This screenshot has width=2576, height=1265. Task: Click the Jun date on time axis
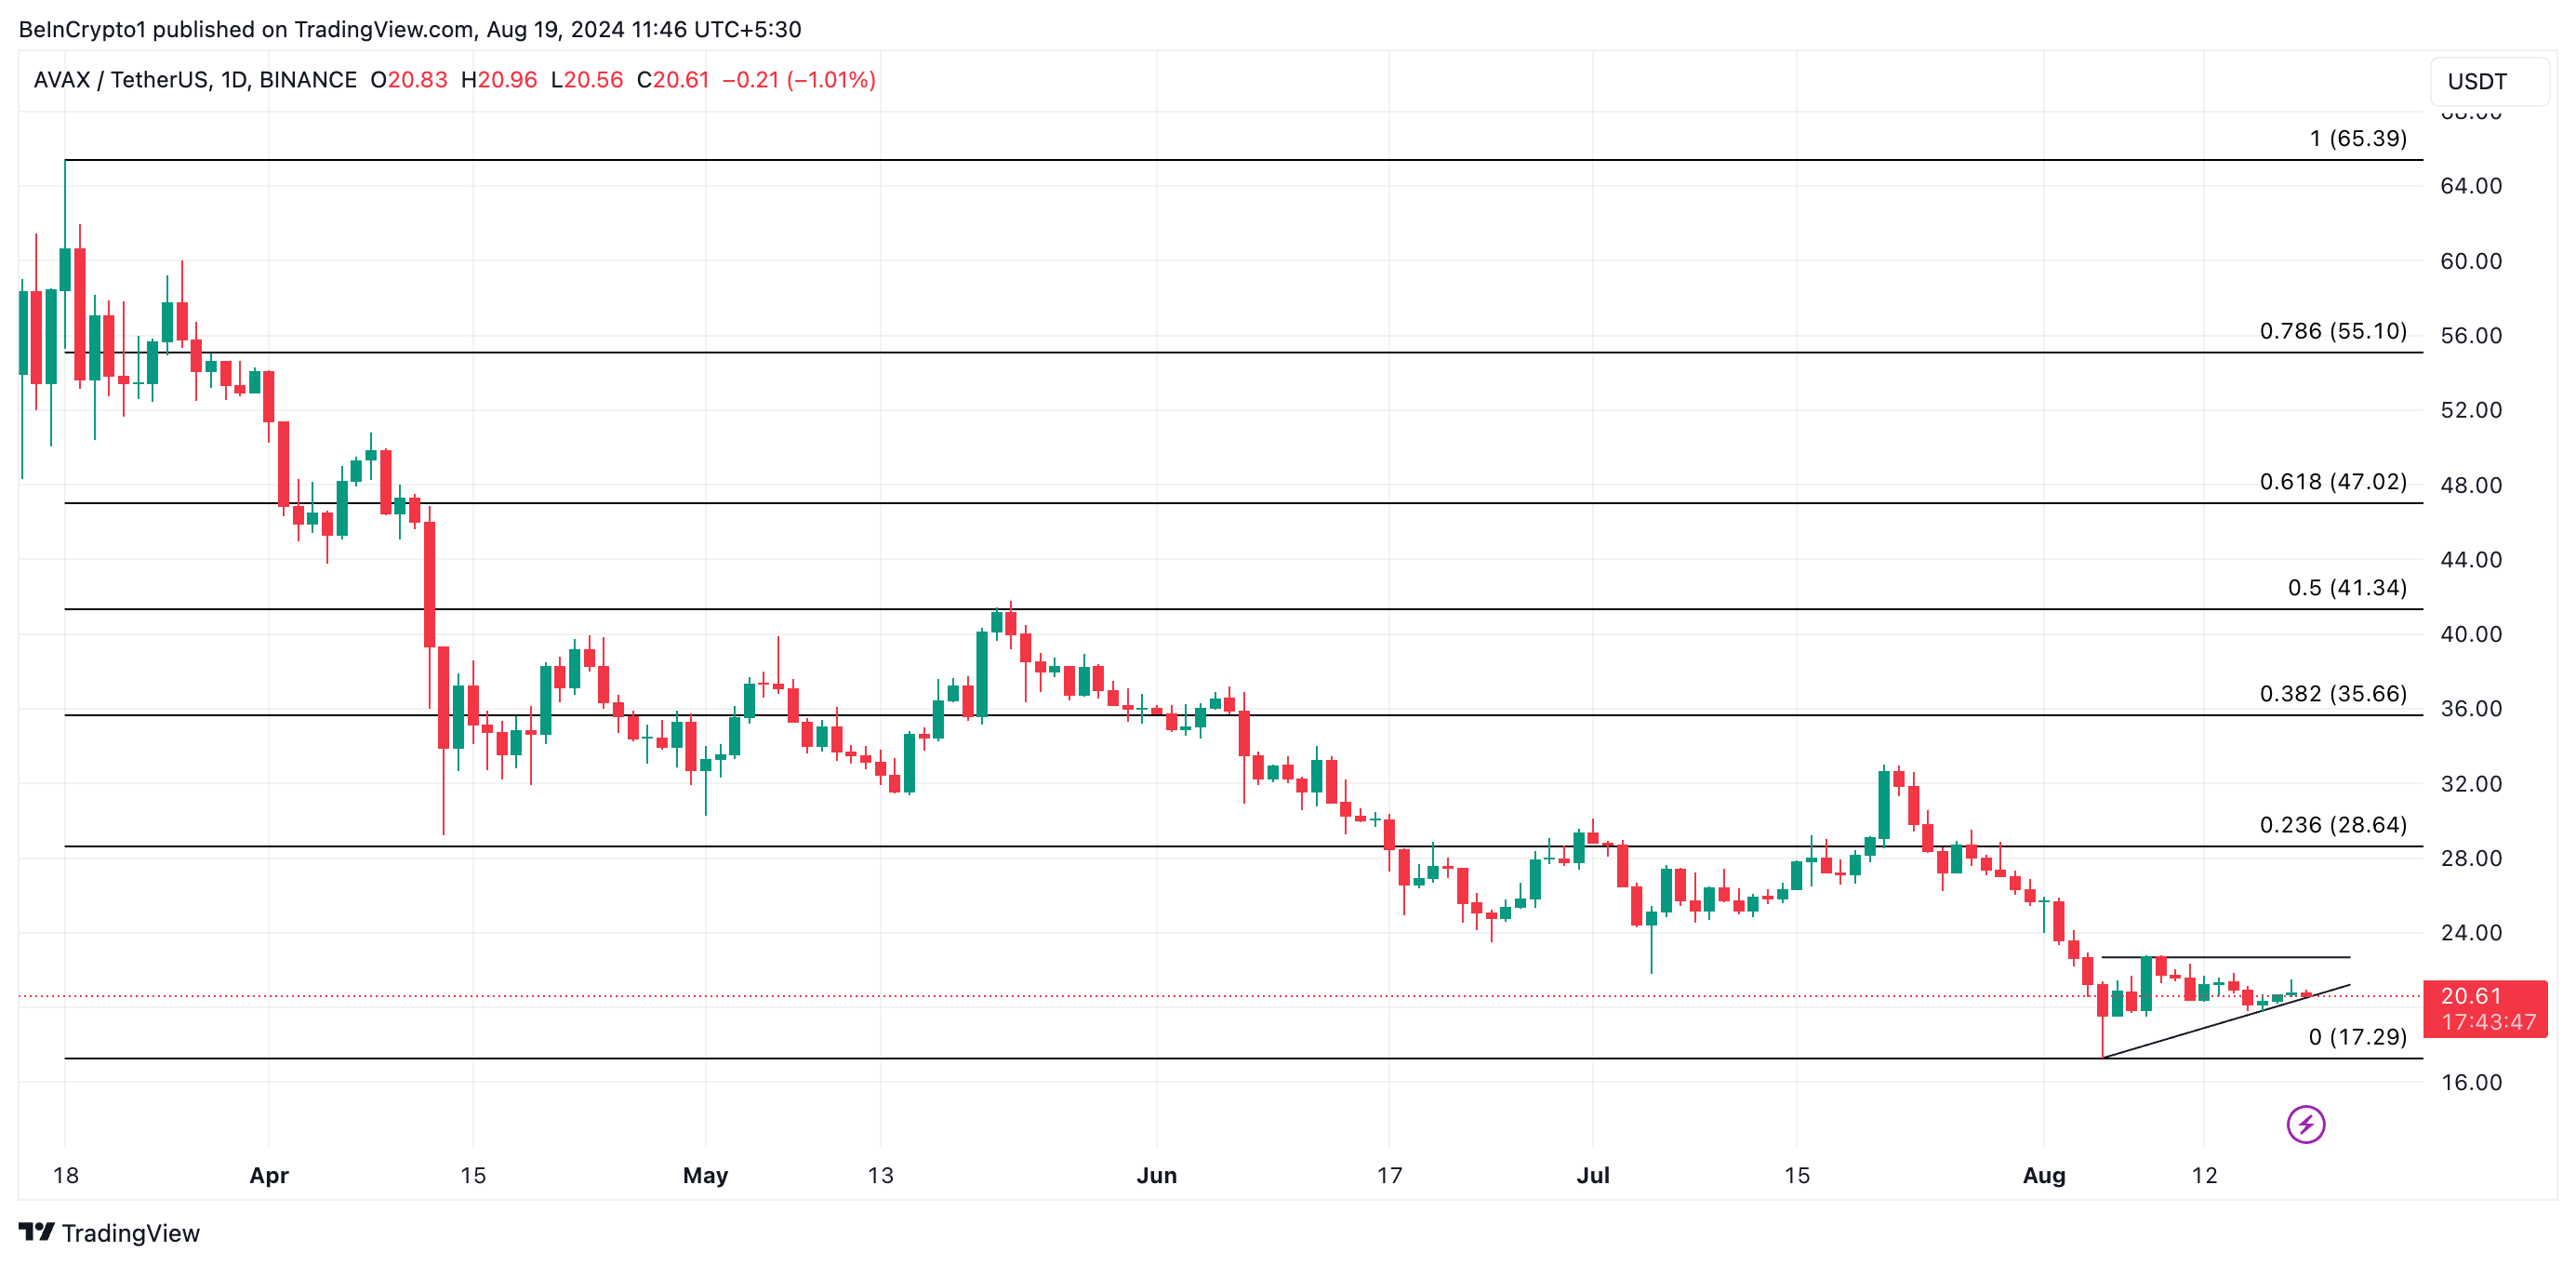tap(1156, 1175)
